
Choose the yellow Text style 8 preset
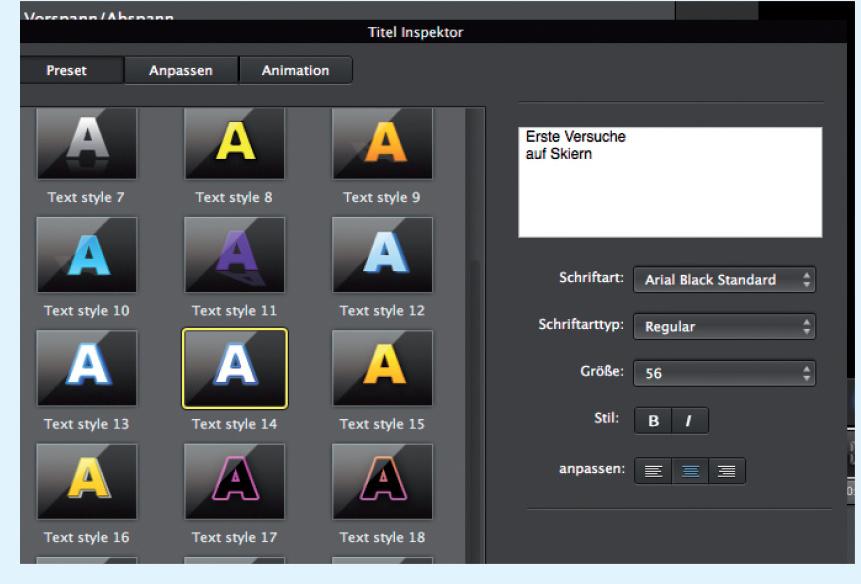(x=234, y=143)
